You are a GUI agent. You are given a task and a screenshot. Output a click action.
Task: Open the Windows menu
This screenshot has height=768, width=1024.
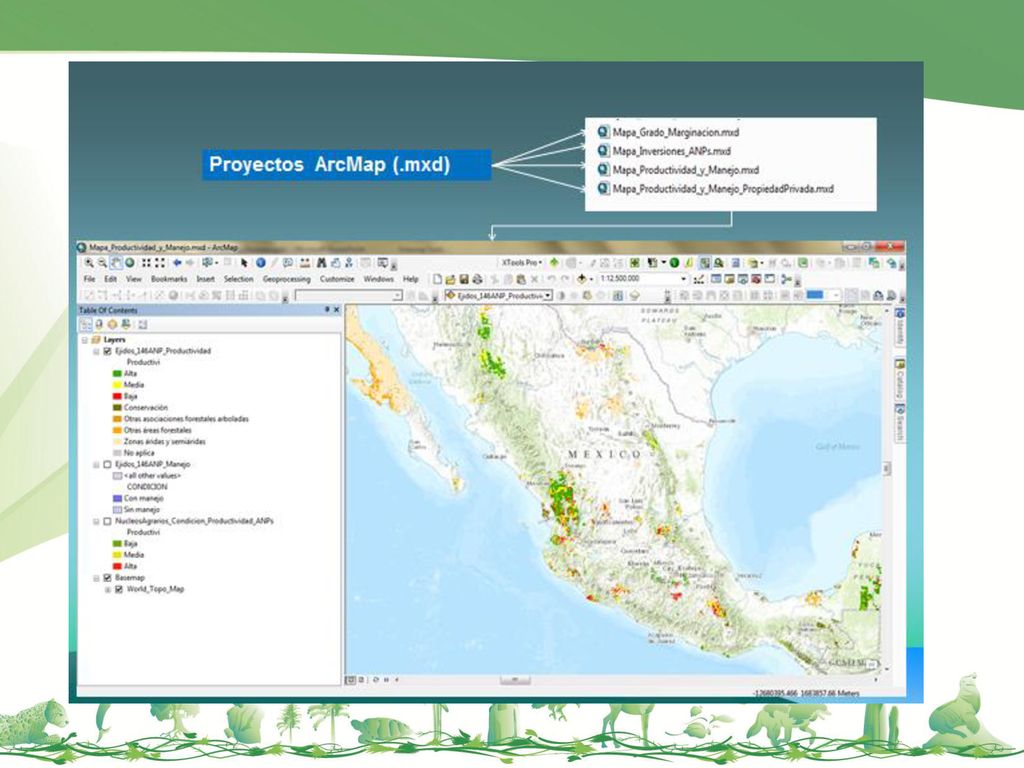tap(379, 279)
